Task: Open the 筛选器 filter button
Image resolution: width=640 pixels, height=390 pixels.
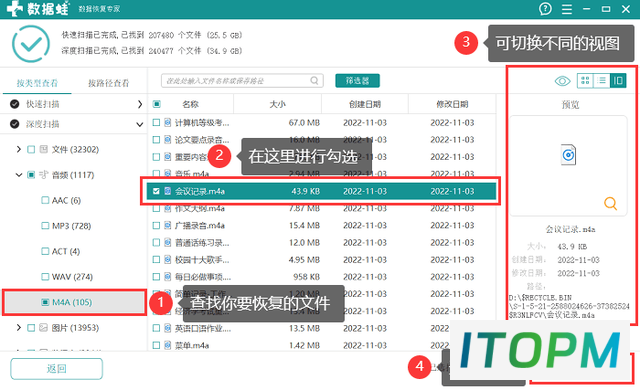Action: 358,81
